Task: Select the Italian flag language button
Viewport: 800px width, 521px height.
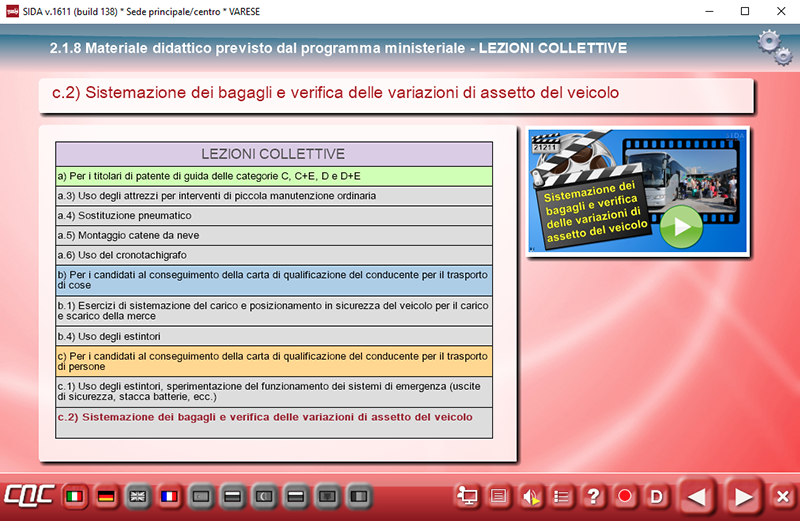Action: tap(74, 495)
